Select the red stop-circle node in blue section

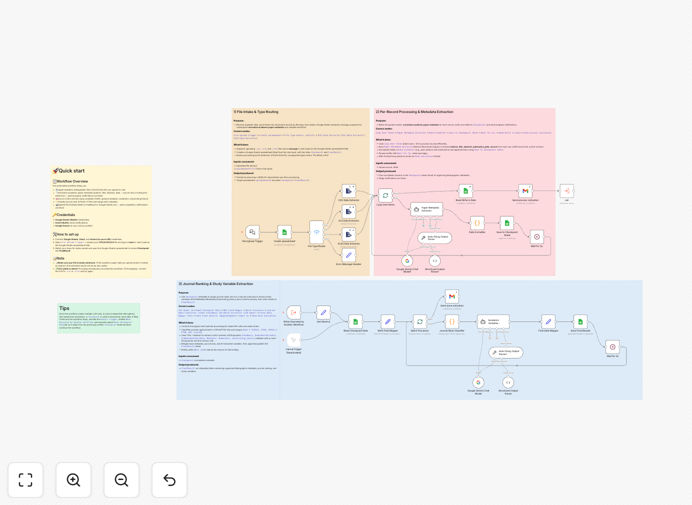(613, 347)
